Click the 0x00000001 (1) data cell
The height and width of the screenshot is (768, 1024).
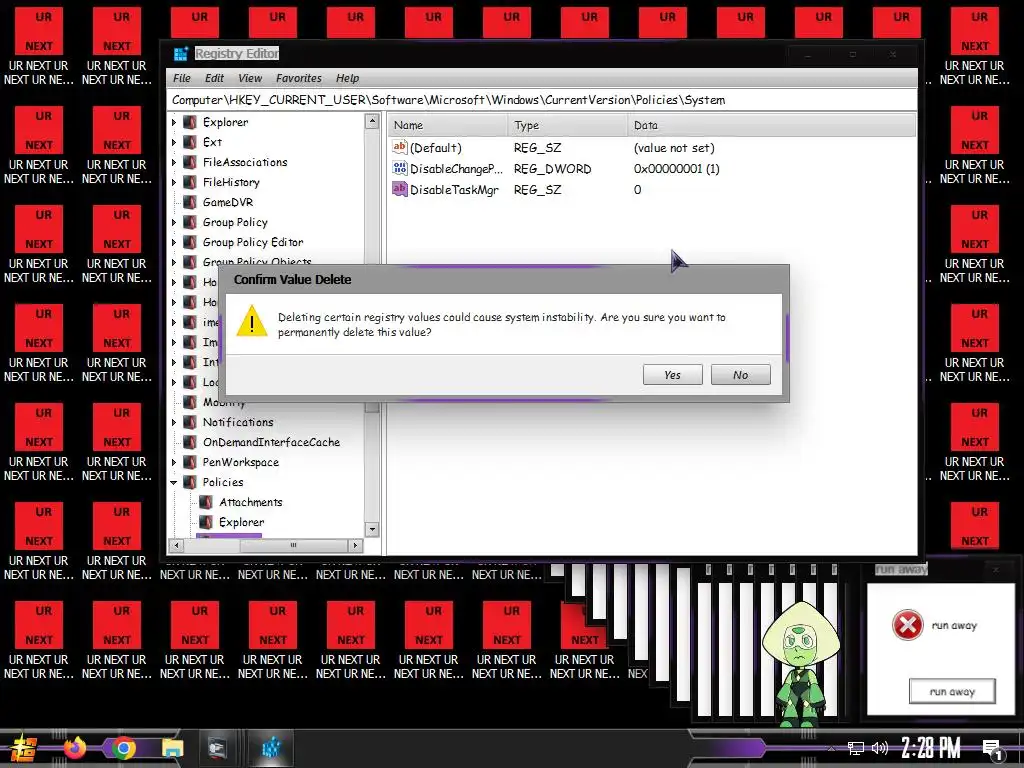click(x=677, y=169)
